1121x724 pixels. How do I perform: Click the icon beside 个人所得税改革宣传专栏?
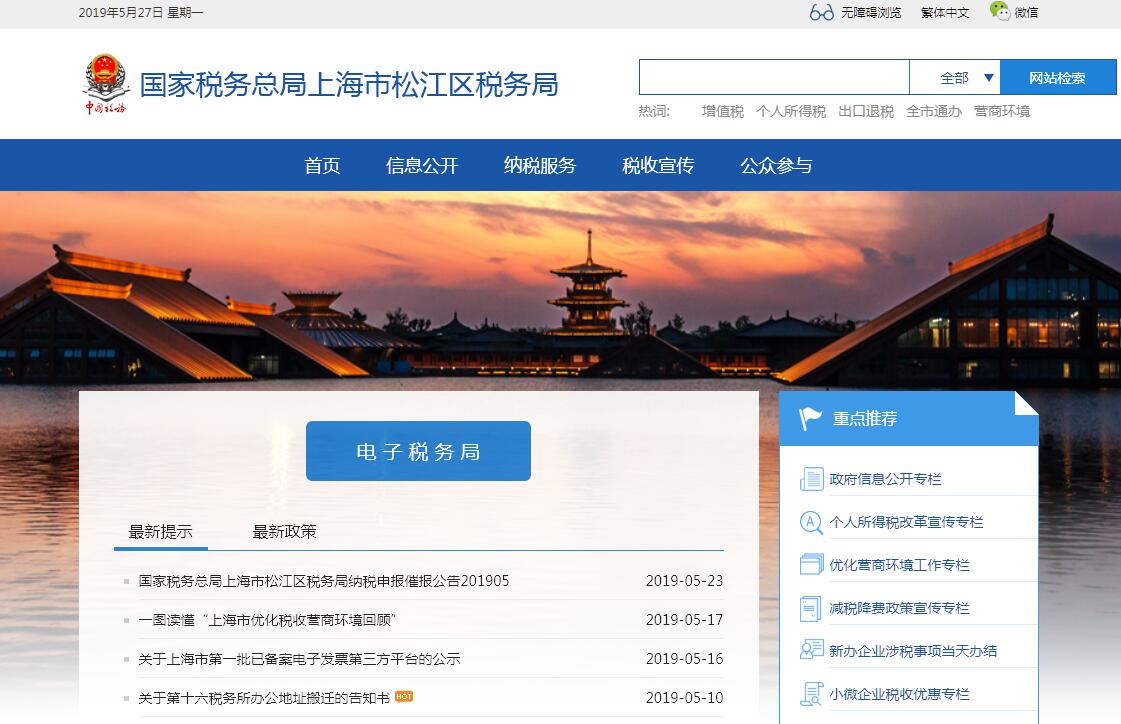click(811, 522)
